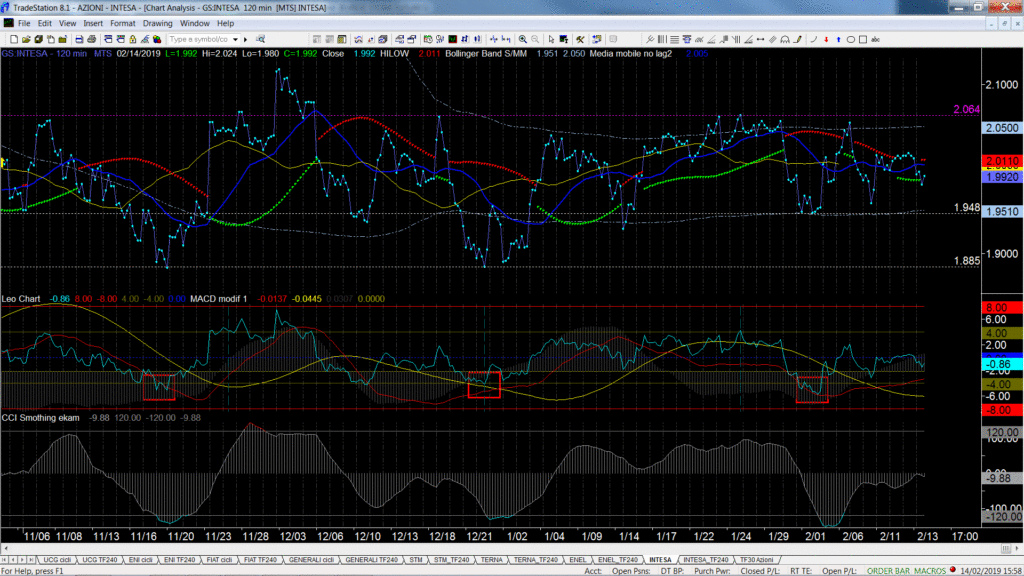
Task: Switch to the STM tab
Action: click(415, 560)
